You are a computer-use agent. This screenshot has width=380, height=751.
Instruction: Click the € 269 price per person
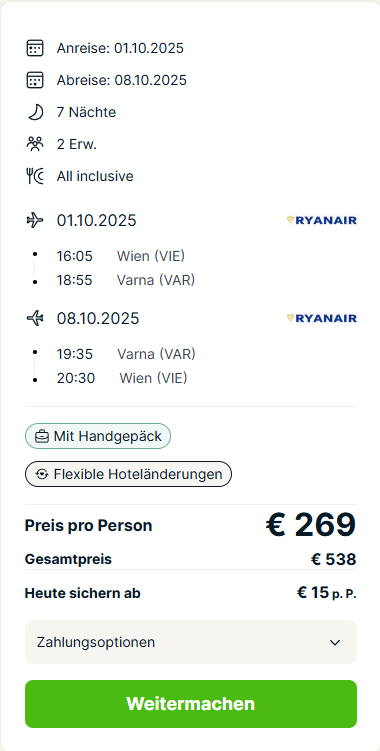point(311,525)
